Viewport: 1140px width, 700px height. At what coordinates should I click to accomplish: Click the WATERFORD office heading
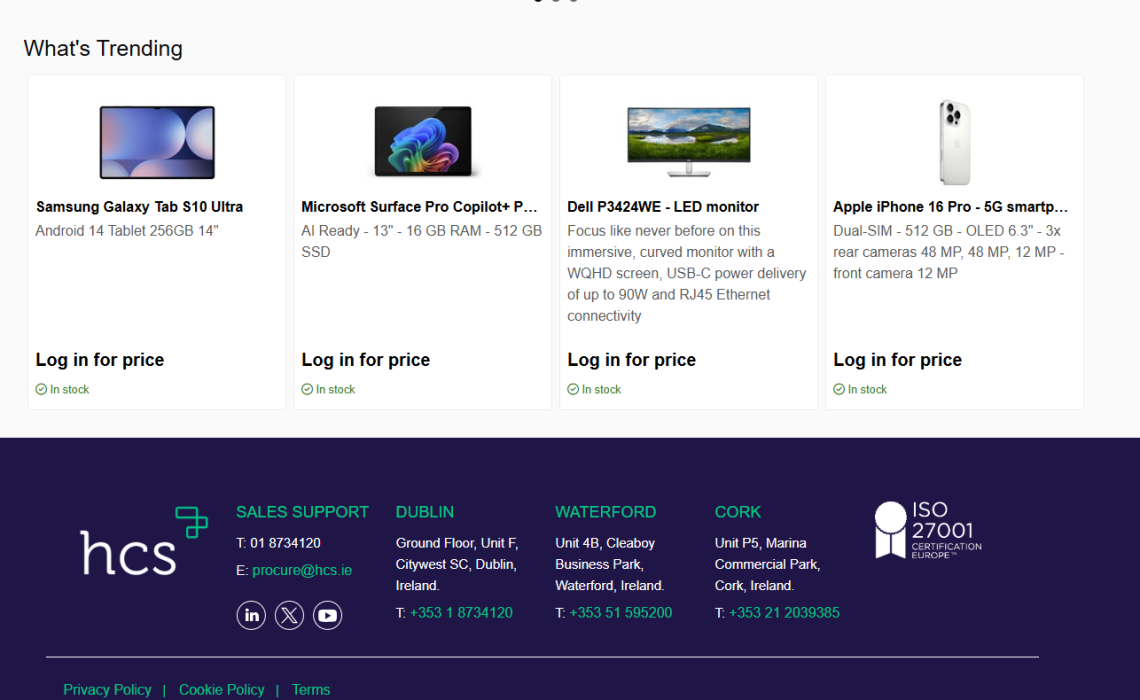click(606, 512)
